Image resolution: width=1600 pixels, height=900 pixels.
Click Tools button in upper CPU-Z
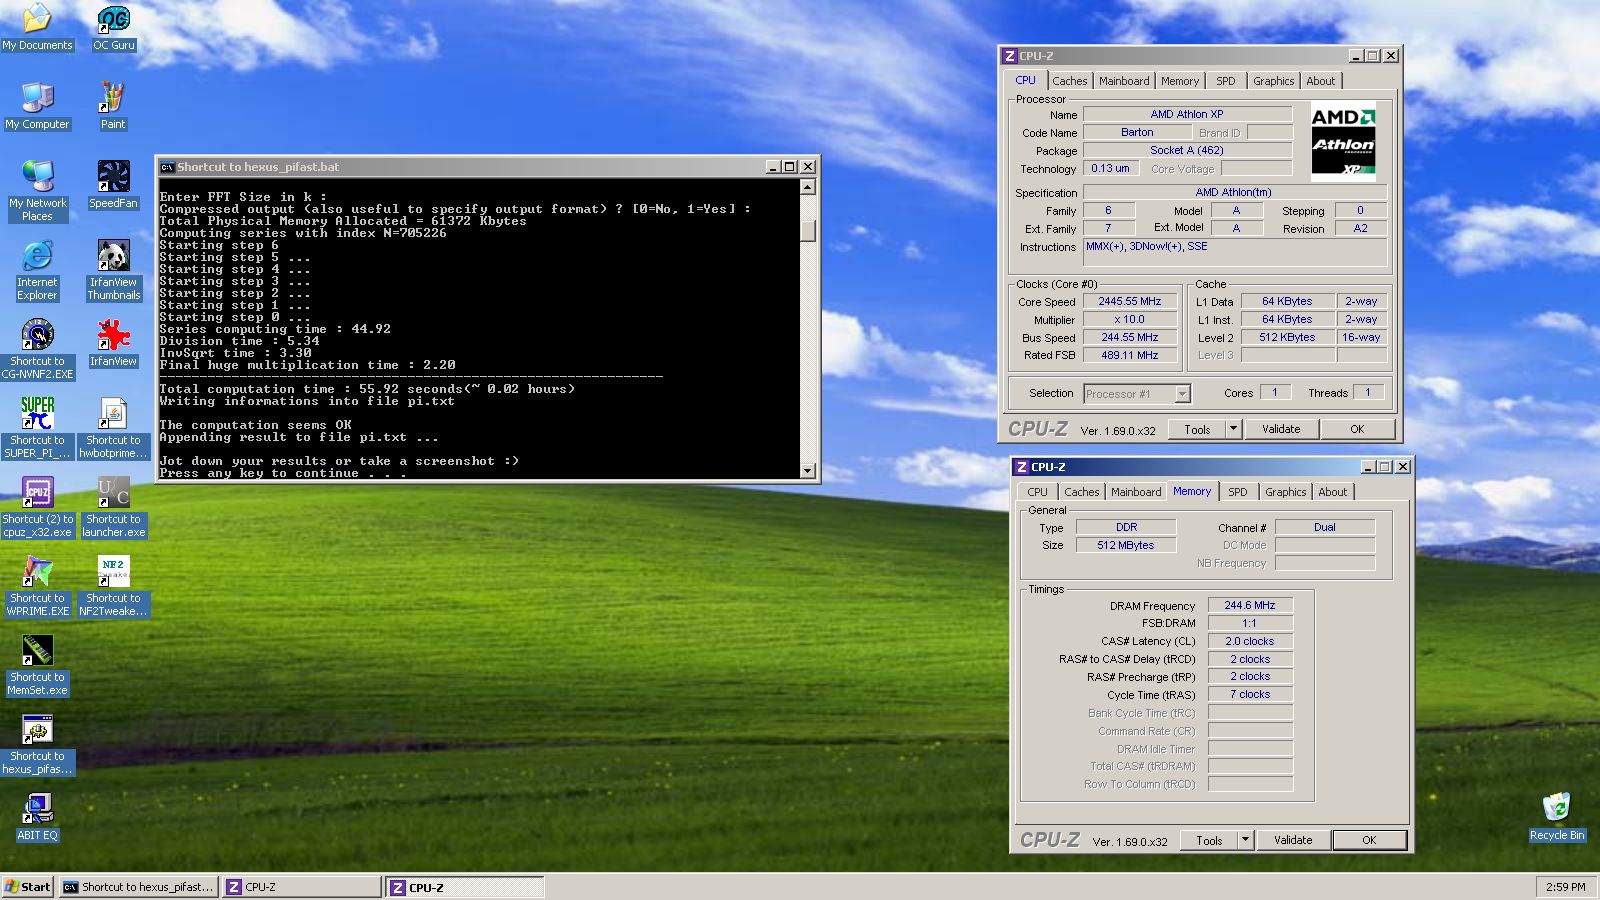pyautogui.click(x=1197, y=429)
